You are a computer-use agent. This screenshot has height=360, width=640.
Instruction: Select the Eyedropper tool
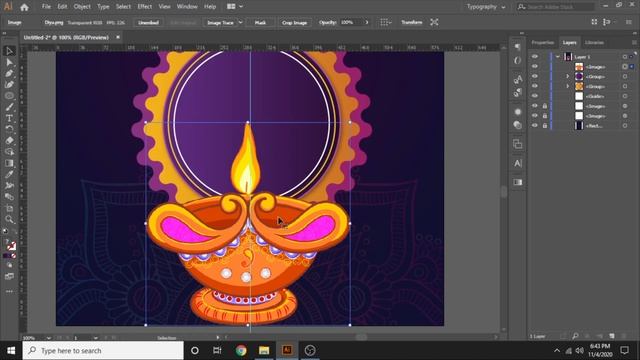[9, 174]
